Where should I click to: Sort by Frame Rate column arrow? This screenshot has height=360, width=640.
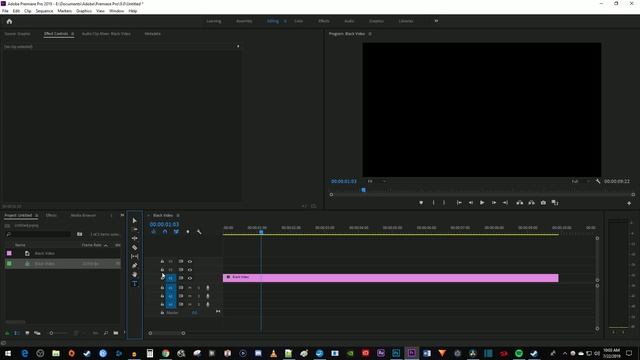pos(106,245)
